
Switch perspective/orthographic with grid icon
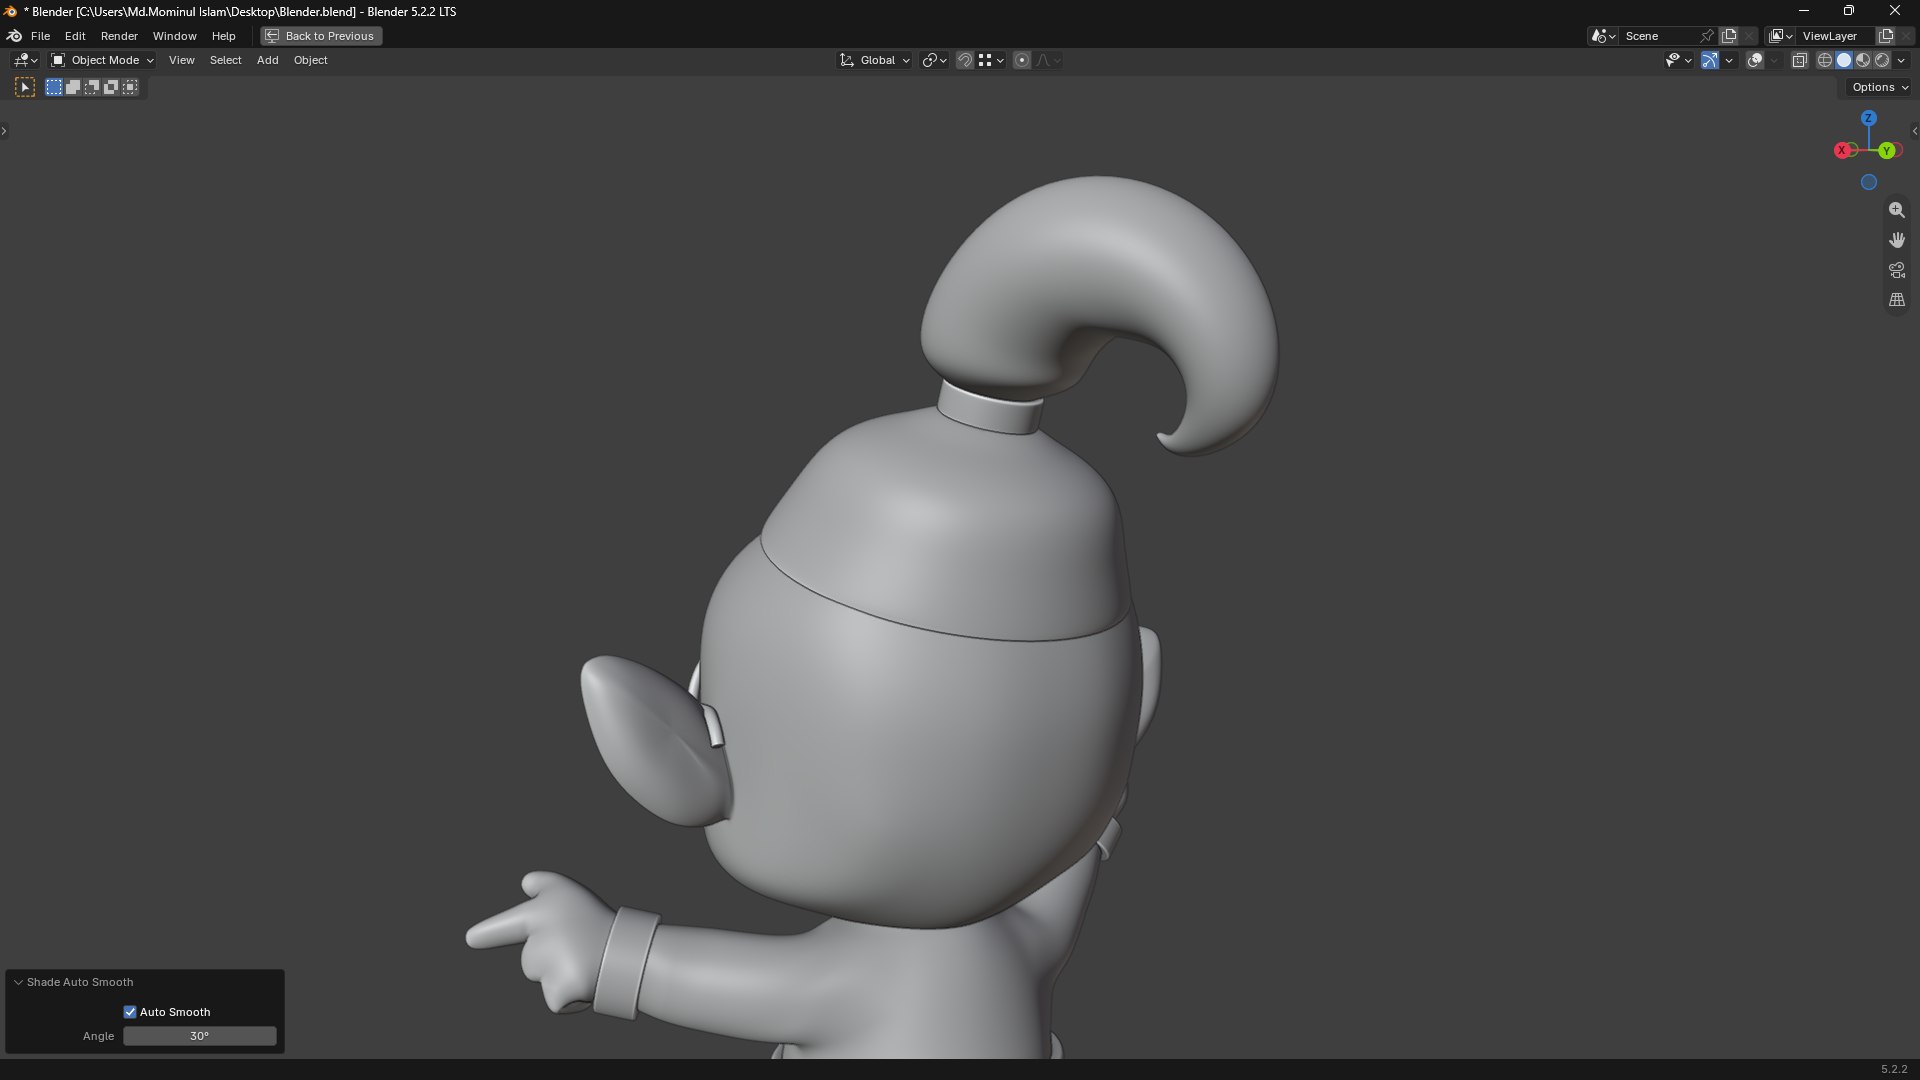(x=1896, y=300)
